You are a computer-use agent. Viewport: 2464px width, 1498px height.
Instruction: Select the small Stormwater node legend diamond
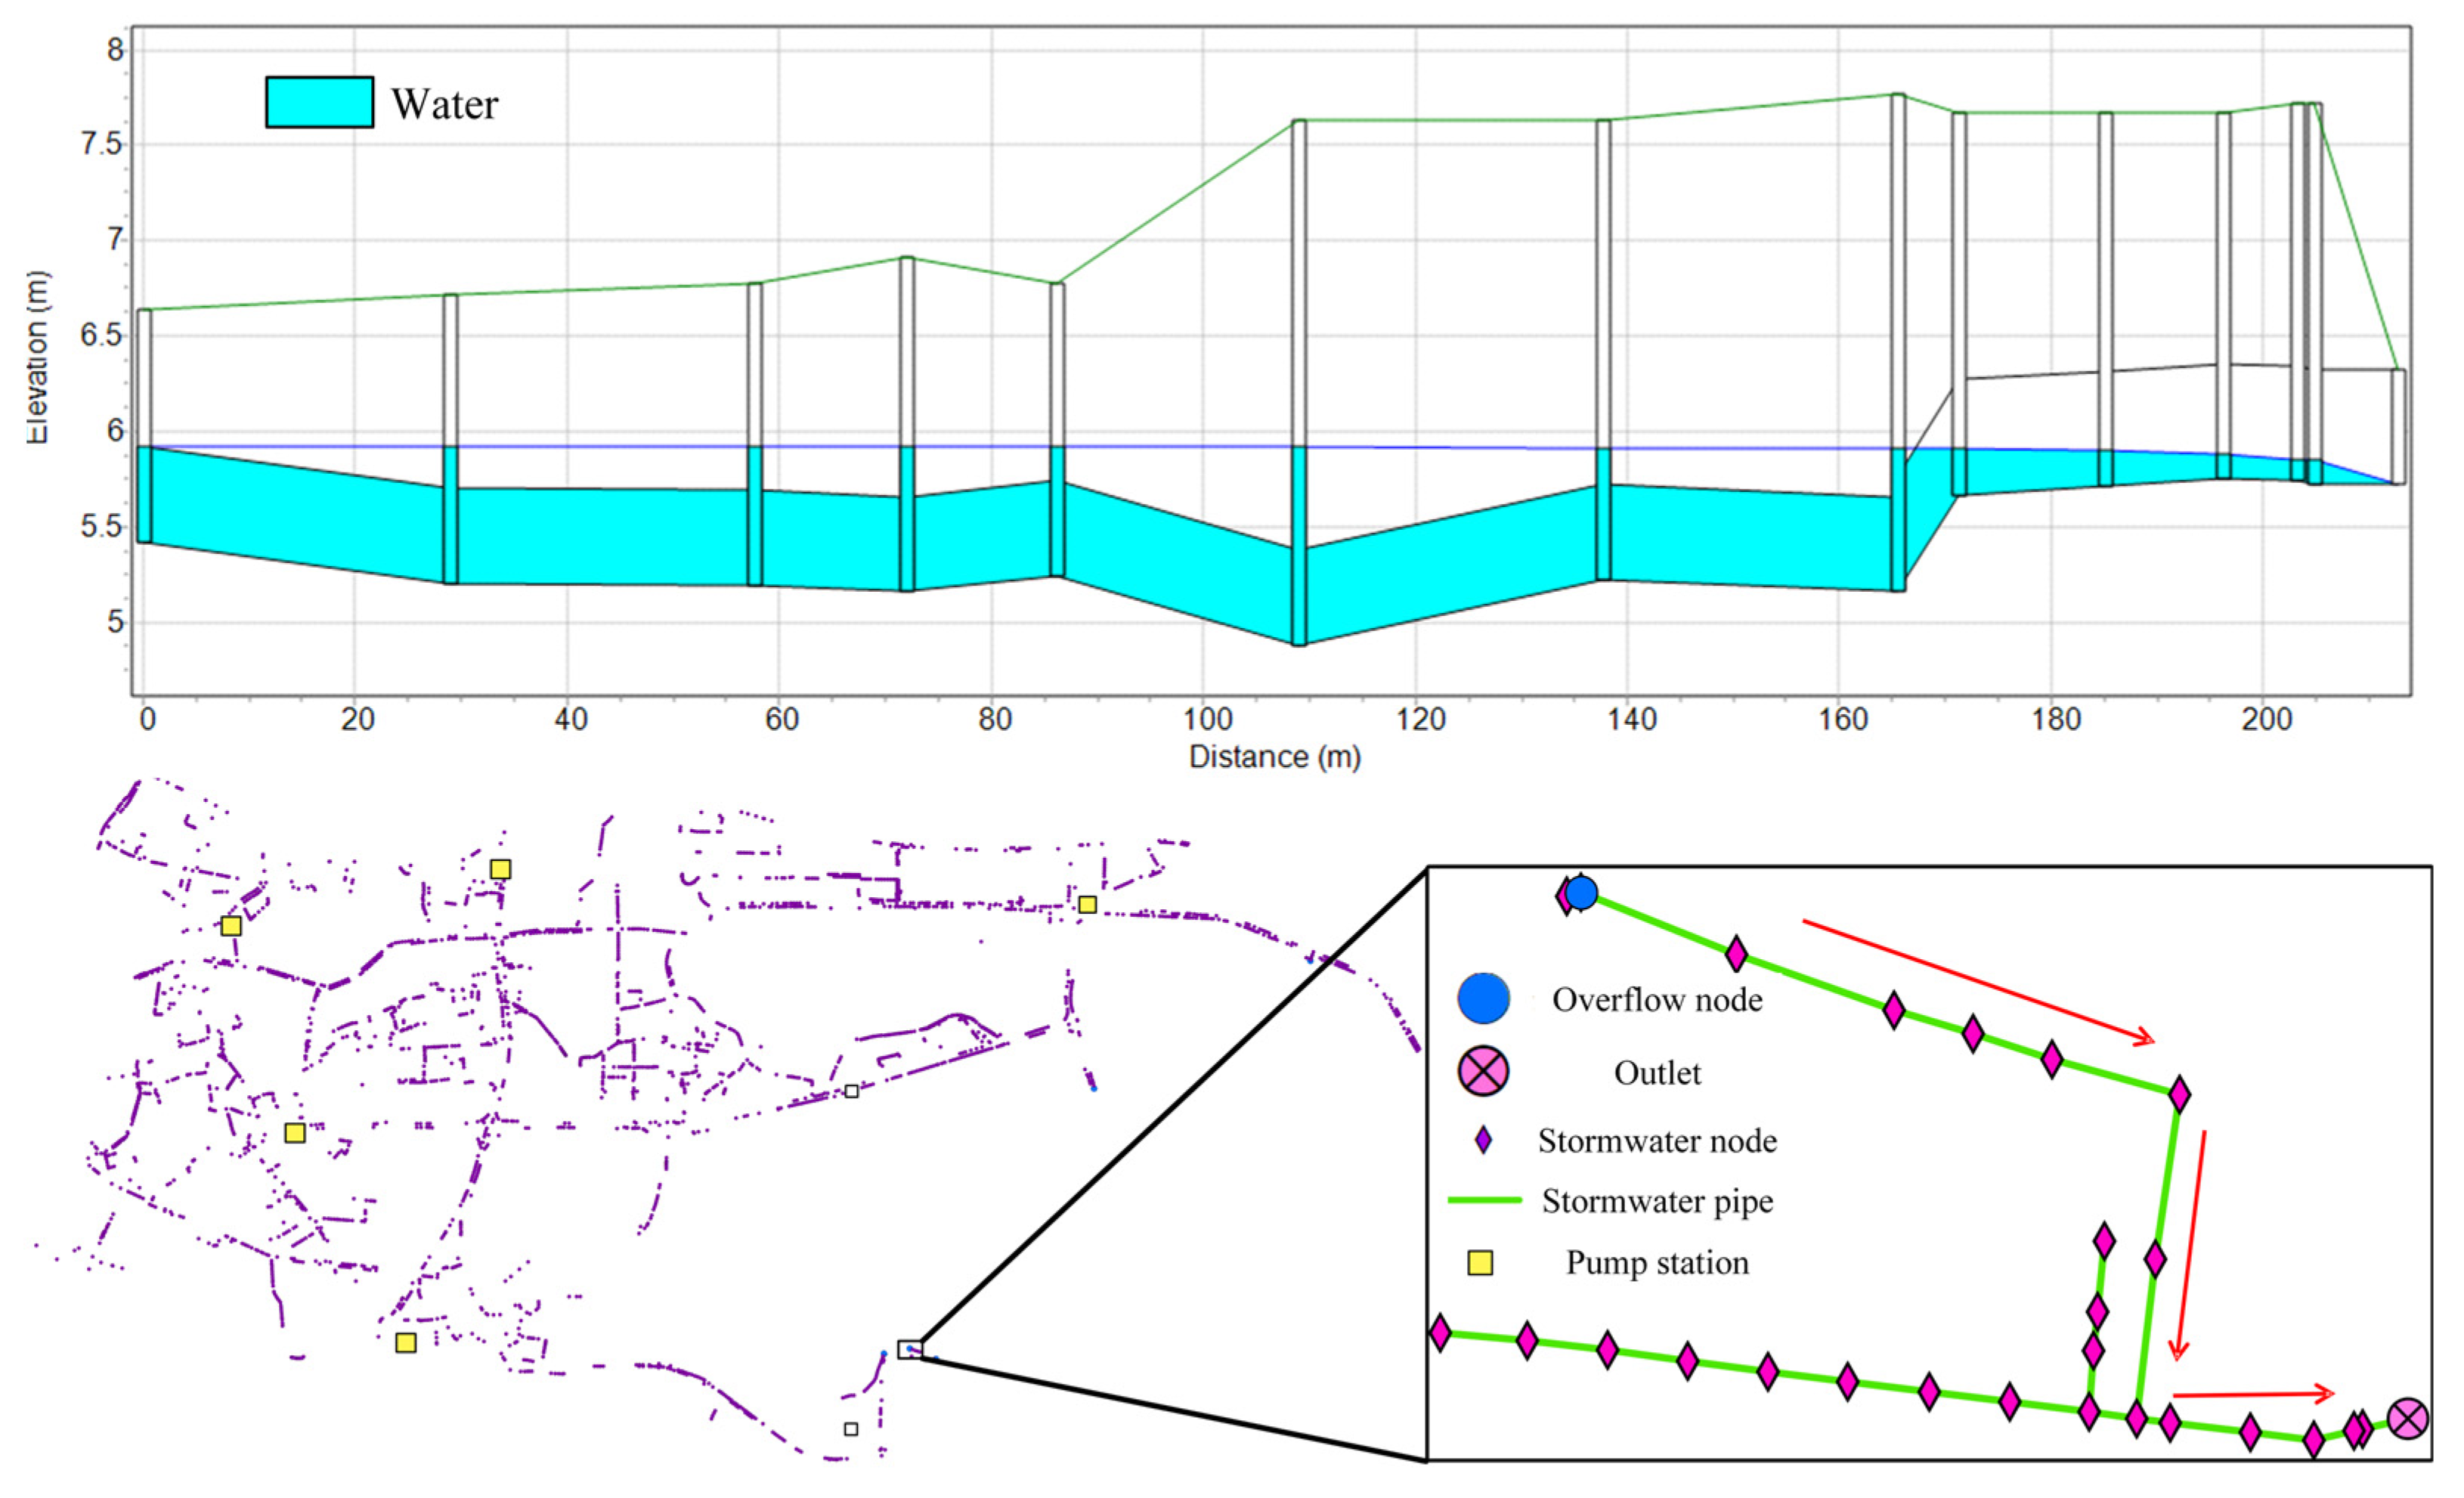(x=1483, y=1141)
